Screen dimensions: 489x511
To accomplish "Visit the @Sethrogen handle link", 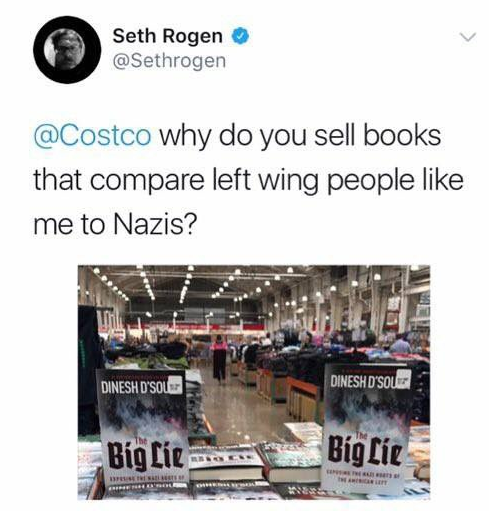I will [x=169, y=61].
